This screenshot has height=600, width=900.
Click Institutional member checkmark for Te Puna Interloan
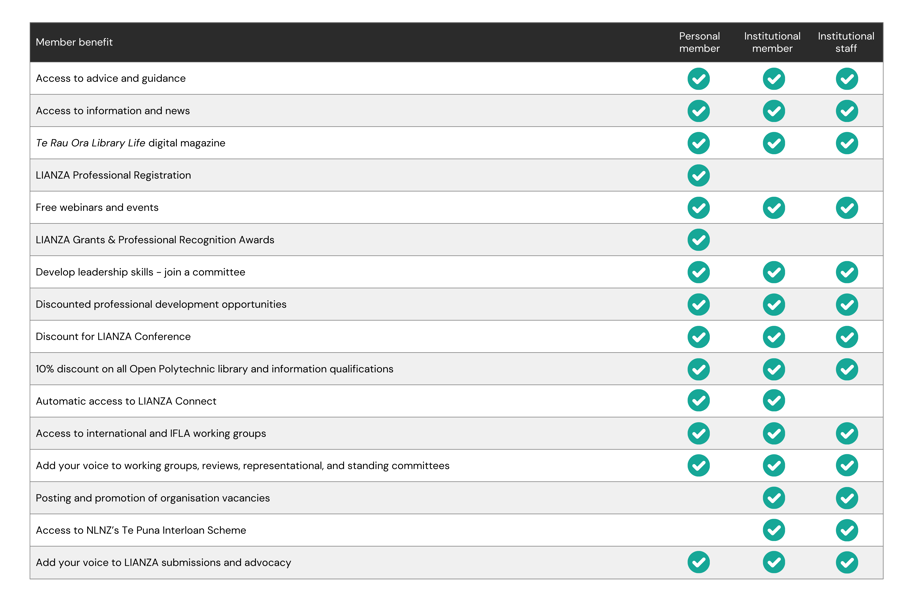click(x=773, y=530)
